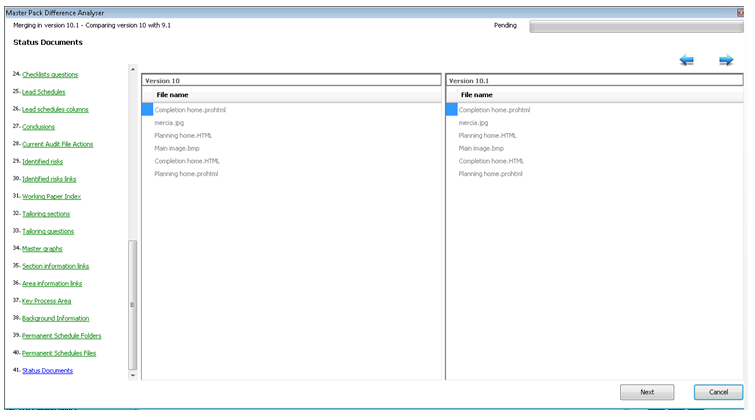
Task: Click File name header in Version 10.1
Action: (477, 95)
